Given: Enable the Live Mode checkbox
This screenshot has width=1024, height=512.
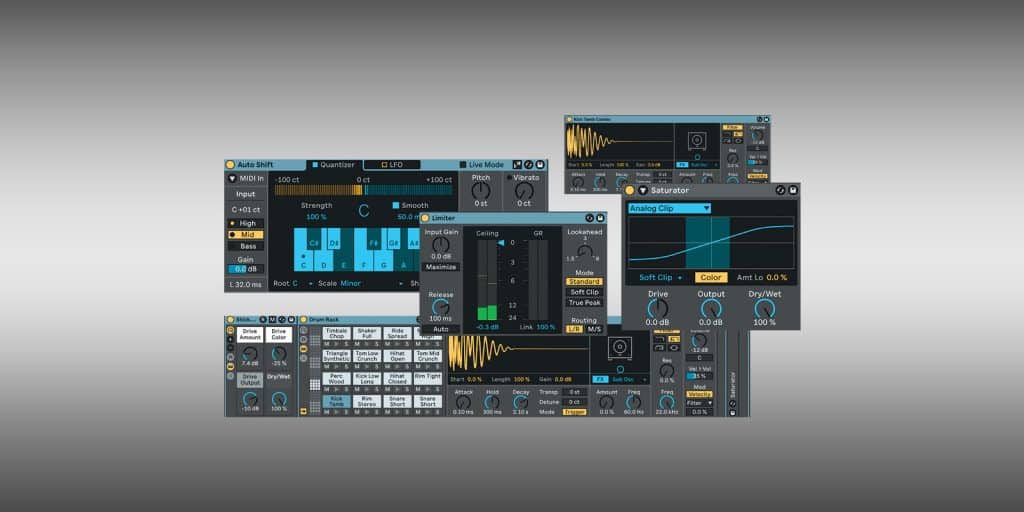Looking at the screenshot, I should click(x=463, y=165).
